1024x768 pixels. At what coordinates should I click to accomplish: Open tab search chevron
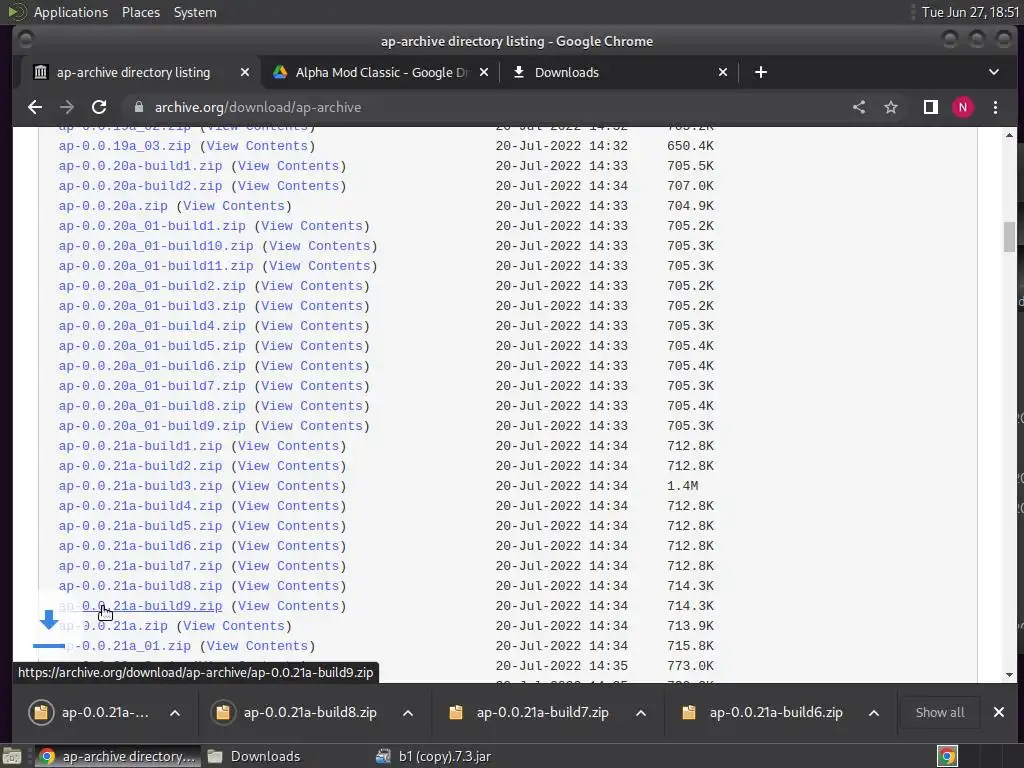994,72
